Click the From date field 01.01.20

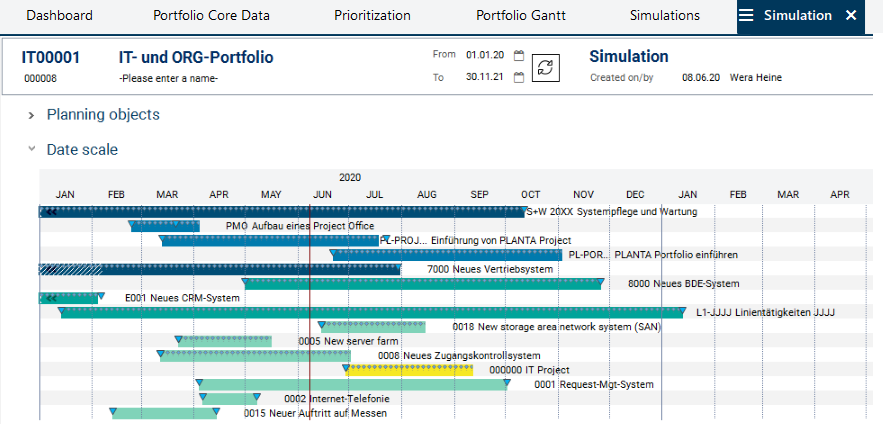(483, 55)
